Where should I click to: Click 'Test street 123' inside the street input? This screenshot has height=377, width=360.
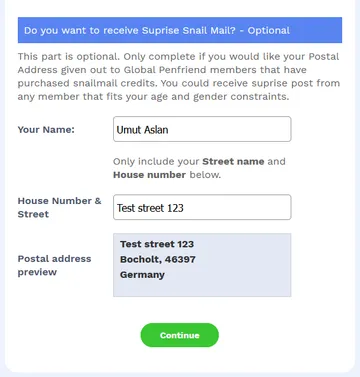pyautogui.click(x=150, y=208)
